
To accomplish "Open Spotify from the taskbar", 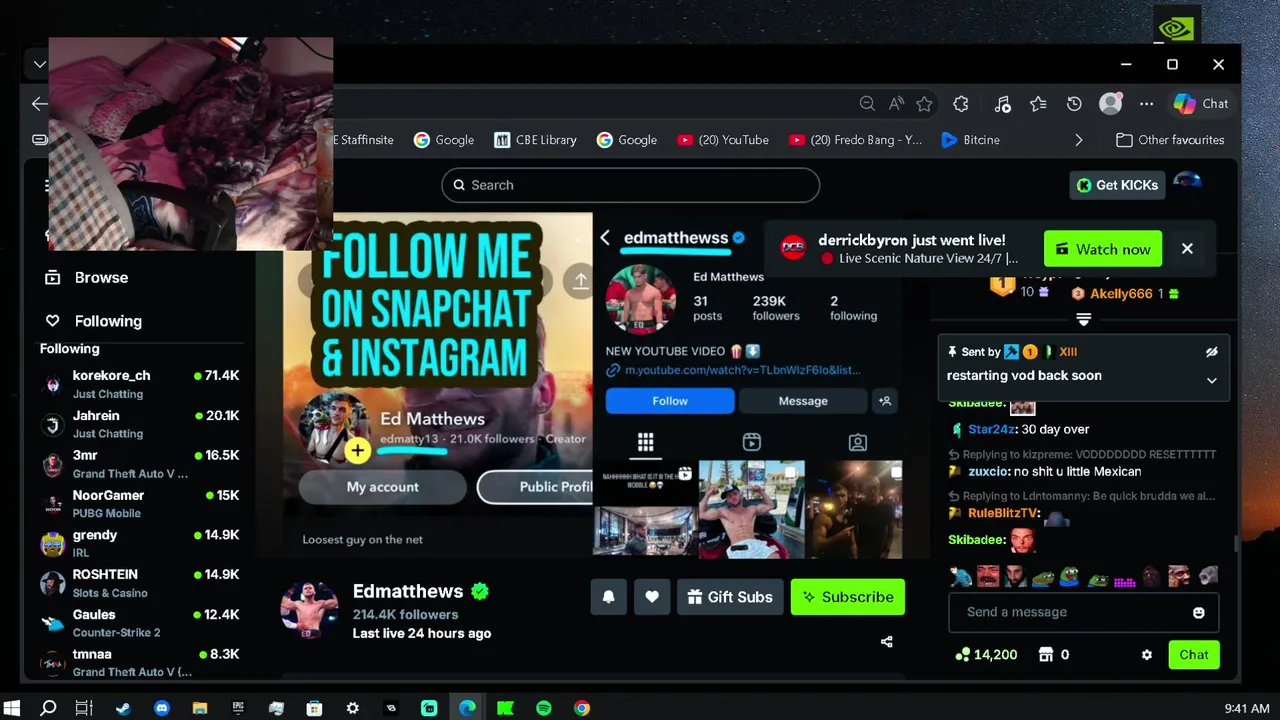I will point(544,708).
